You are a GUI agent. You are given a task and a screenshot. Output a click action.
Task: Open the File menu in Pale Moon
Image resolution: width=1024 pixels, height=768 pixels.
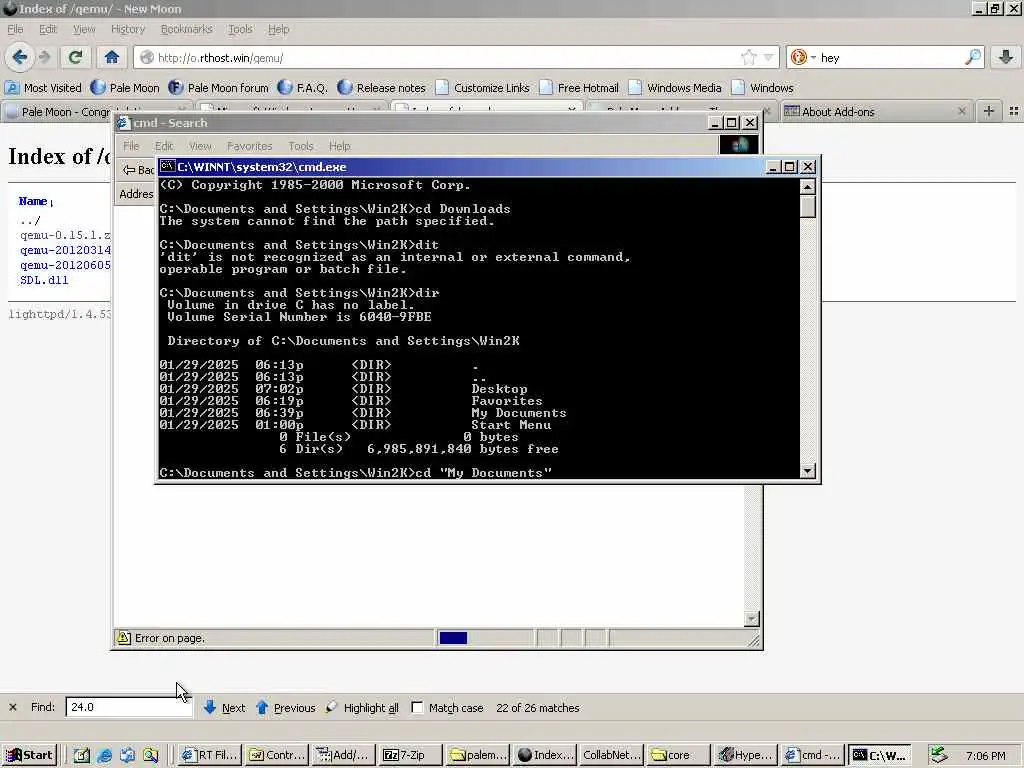15,29
